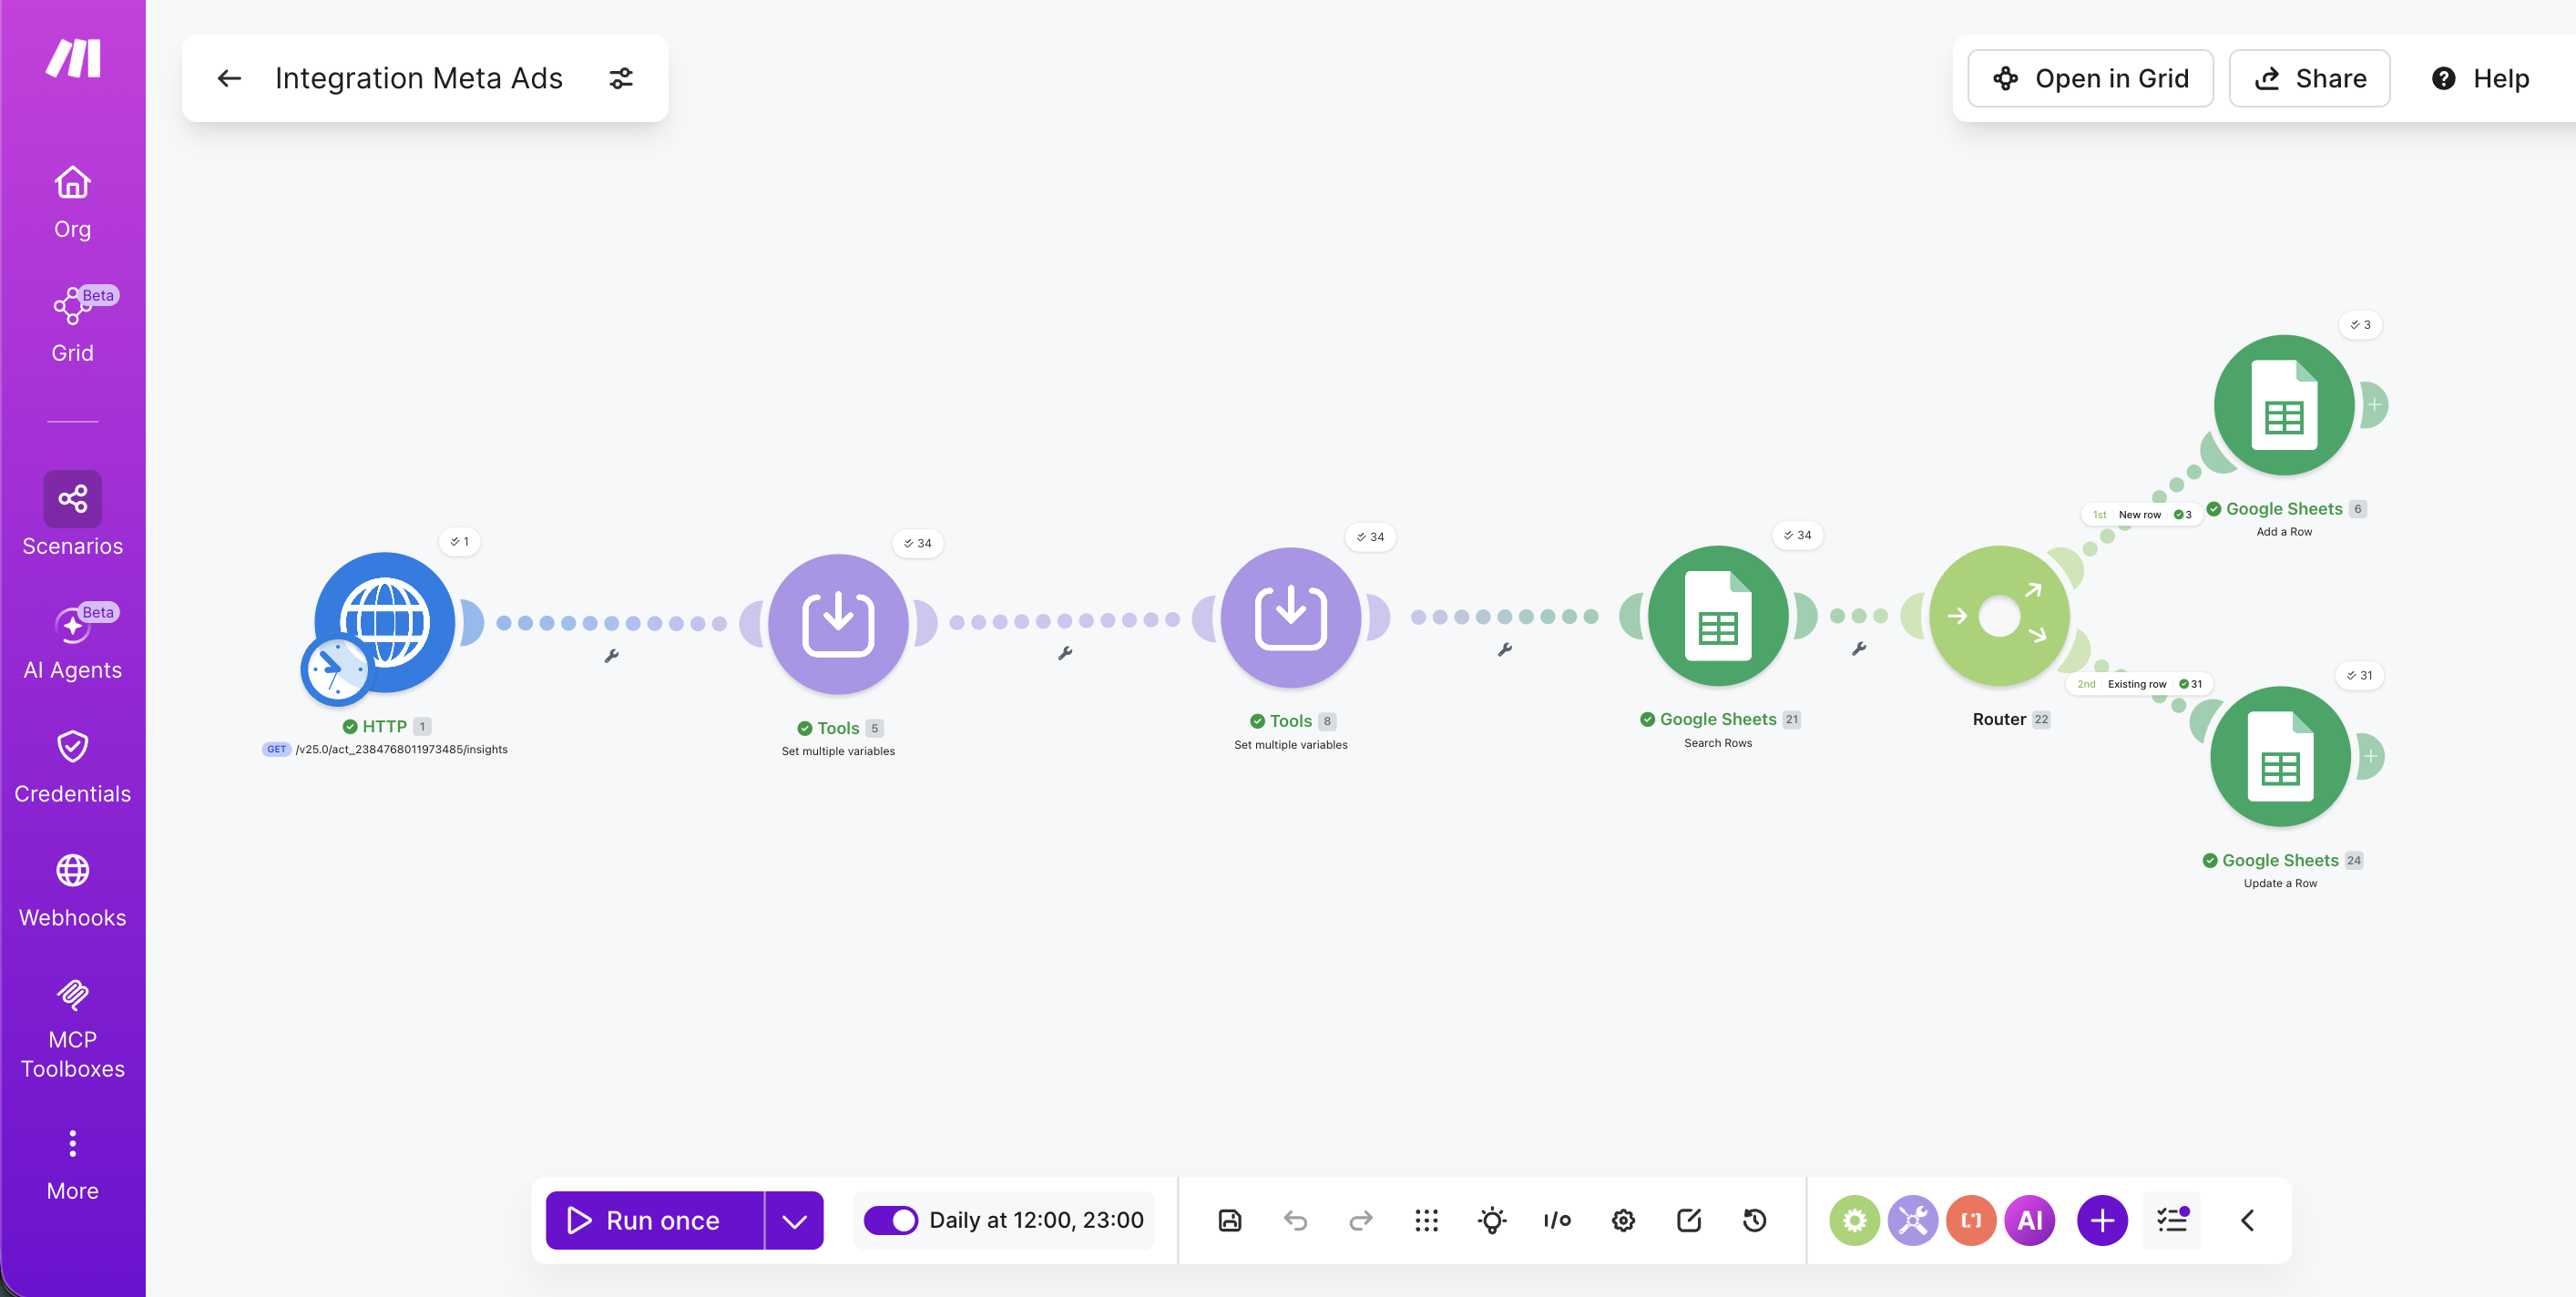Screen dimensions: 2576x1297
Task: Expand the Run once dropdown arrow
Action: pyautogui.click(x=794, y=1219)
